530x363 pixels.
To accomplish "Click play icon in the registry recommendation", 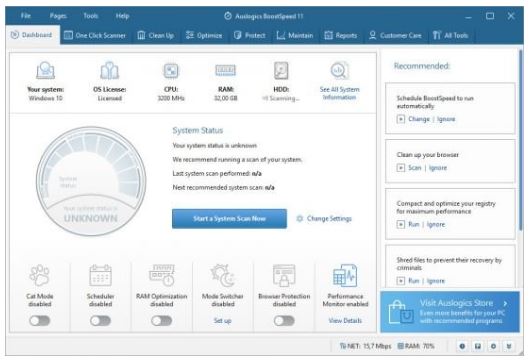I will coord(401,224).
